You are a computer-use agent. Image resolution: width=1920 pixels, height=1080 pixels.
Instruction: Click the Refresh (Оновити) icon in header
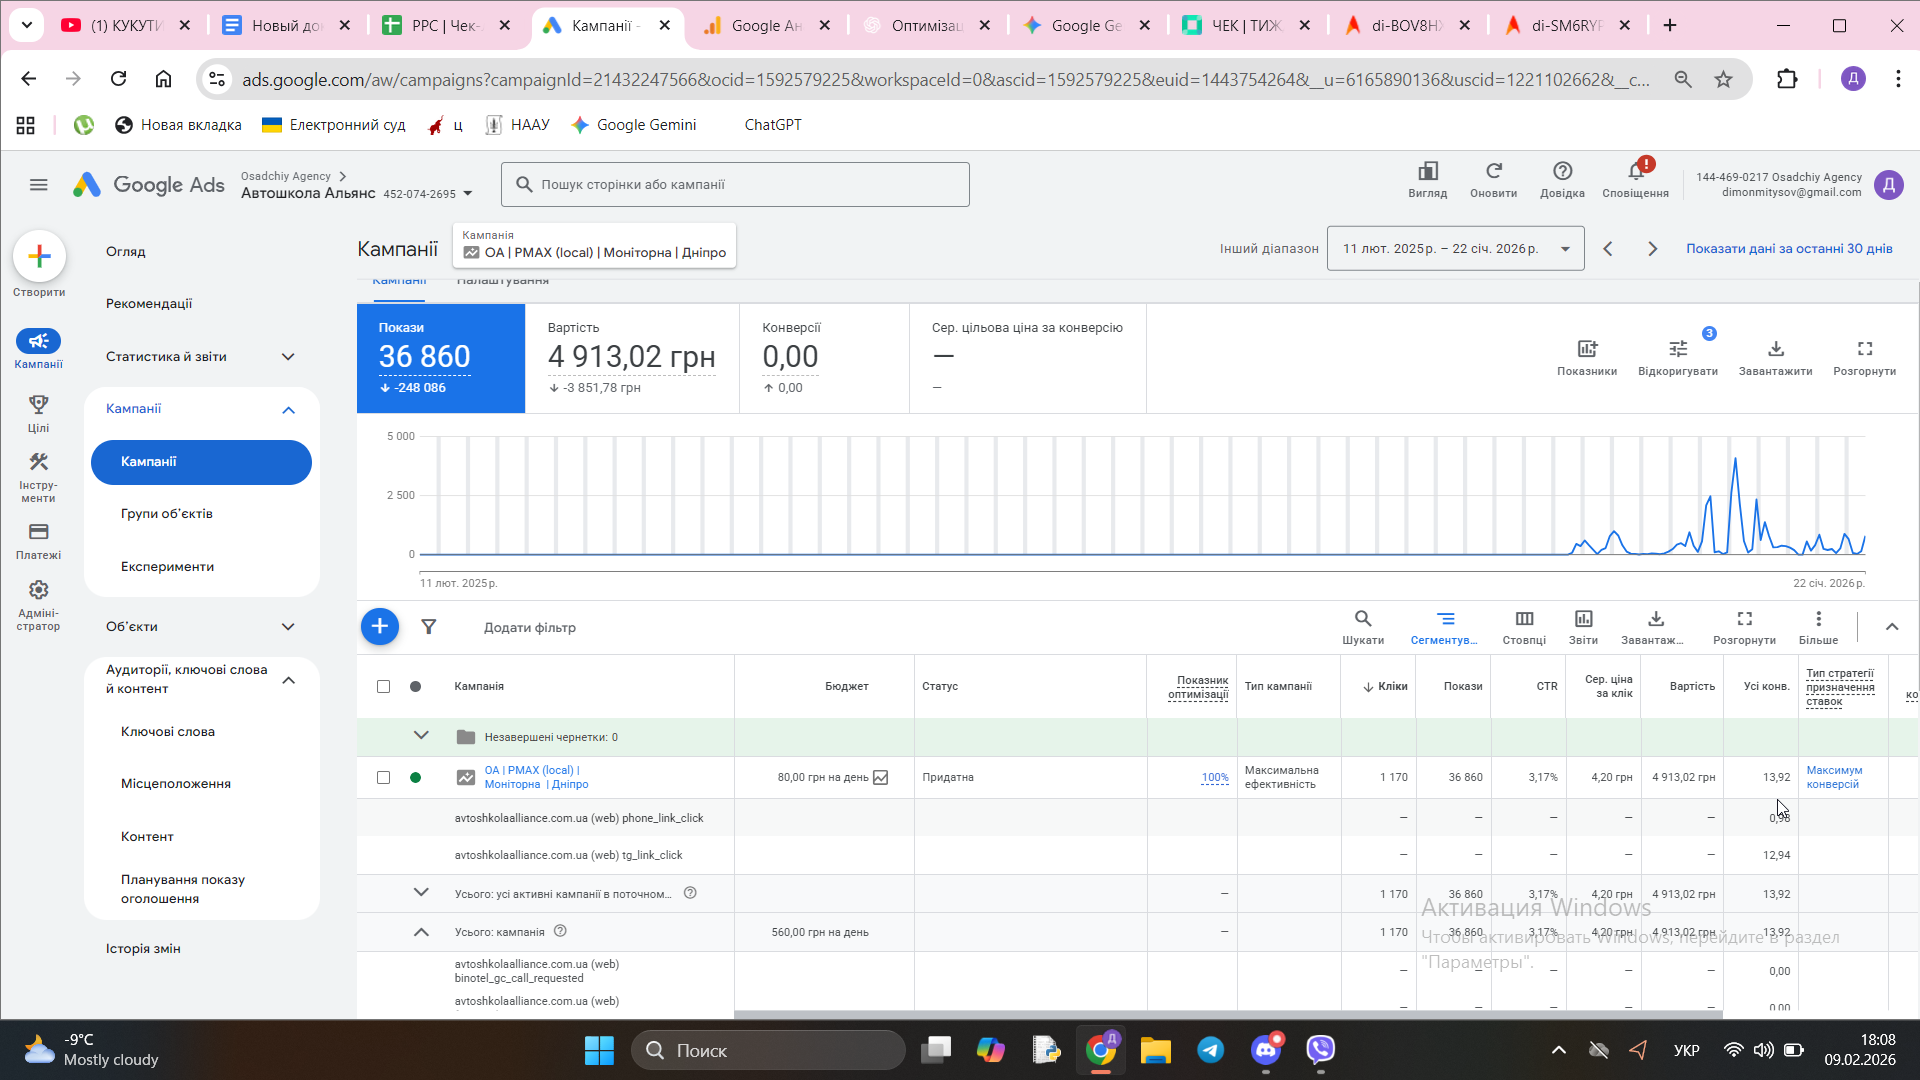1493,172
